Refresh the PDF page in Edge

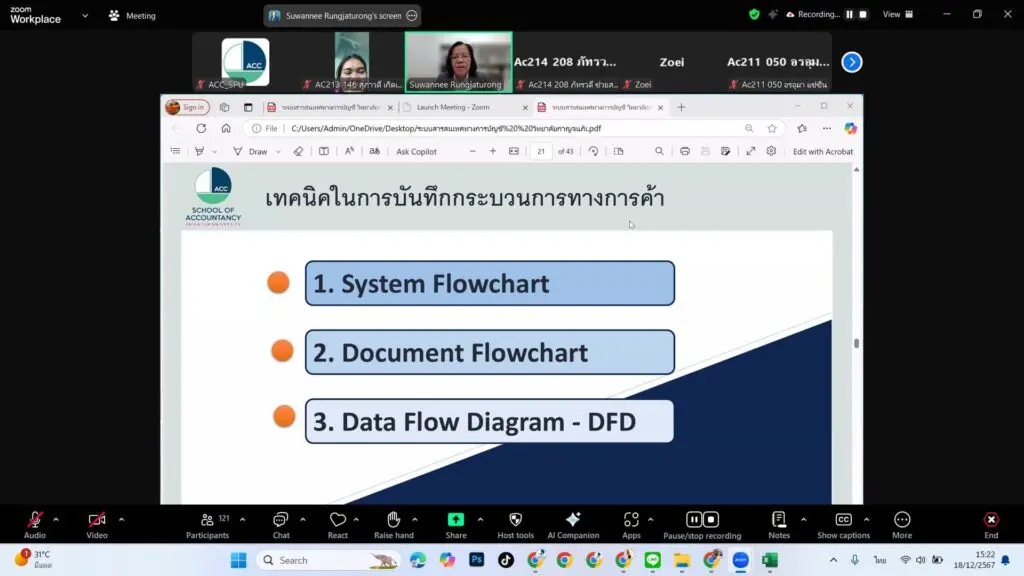(x=201, y=129)
